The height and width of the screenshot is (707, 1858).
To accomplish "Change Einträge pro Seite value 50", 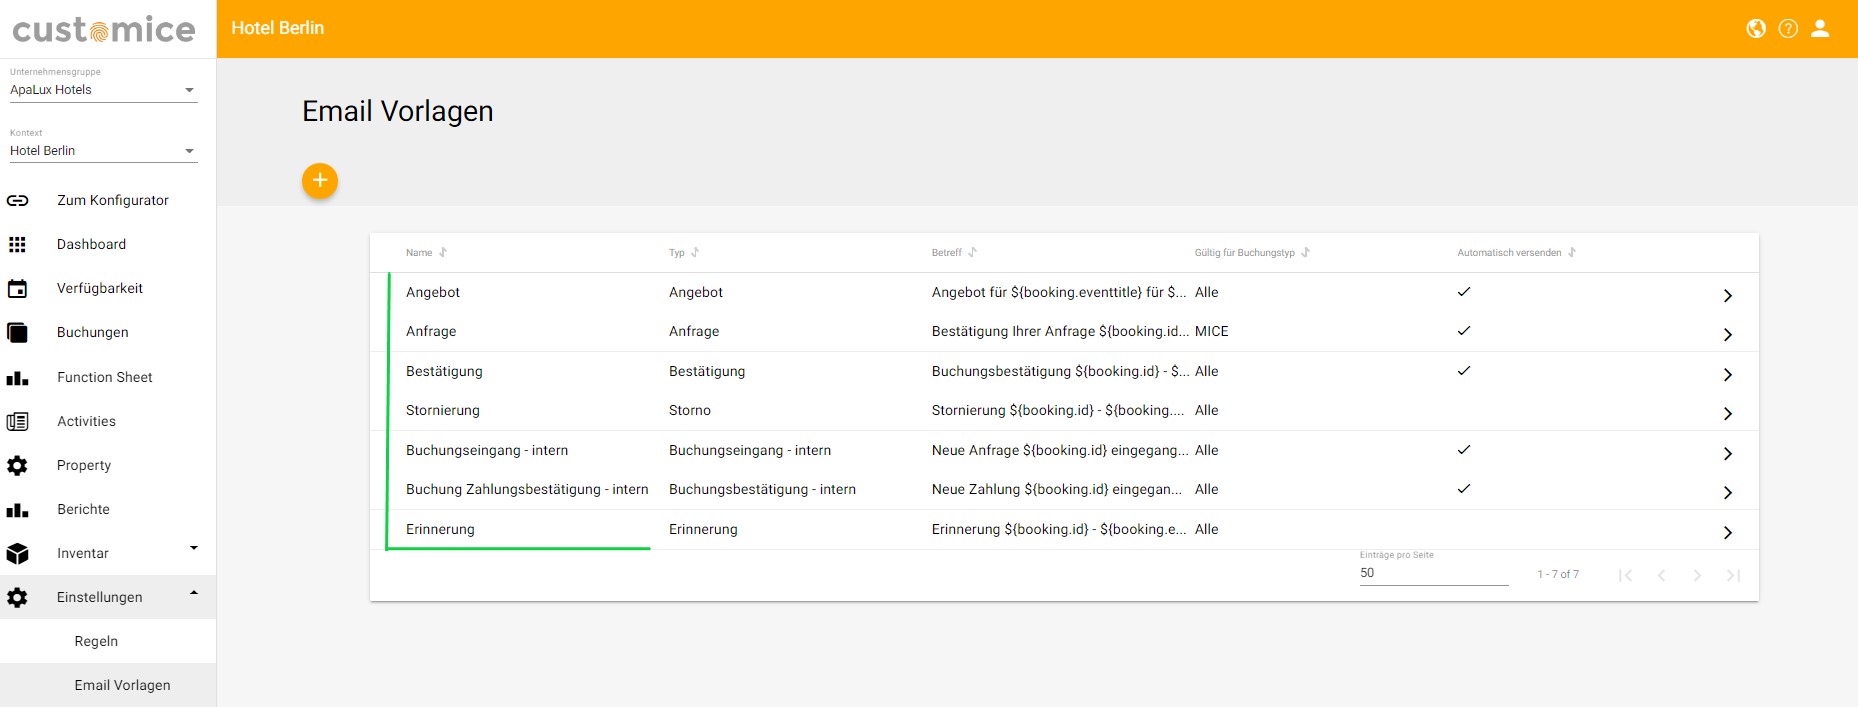I will 1433,573.
